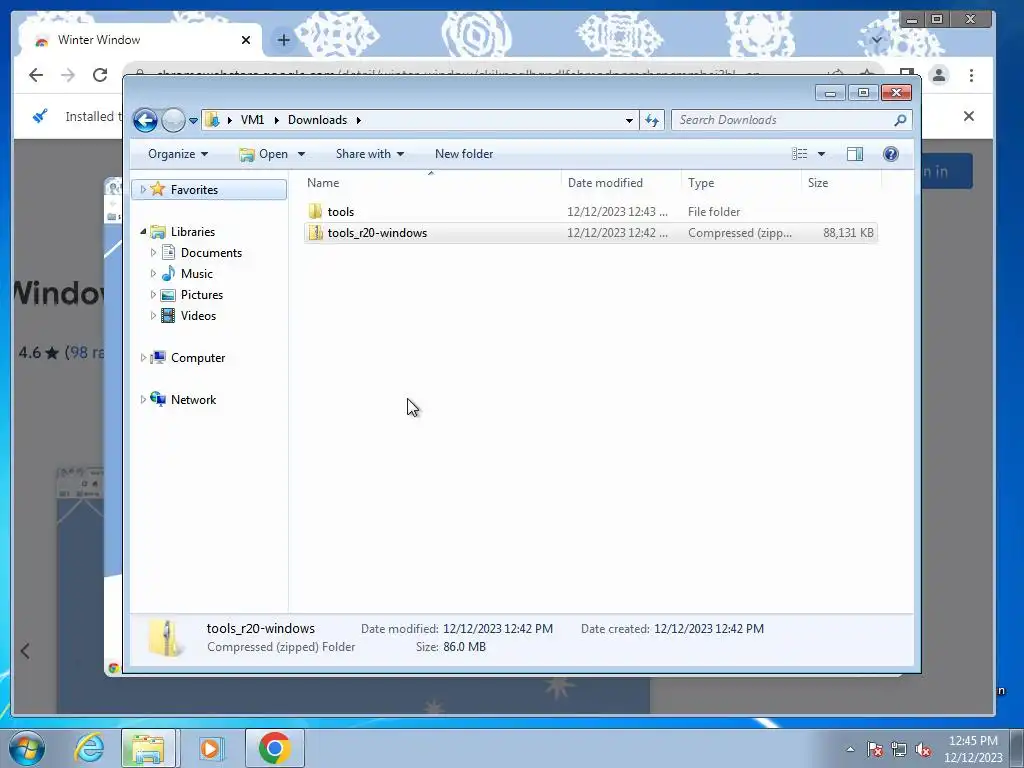
Task: Open the Share with menu
Action: coord(370,153)
